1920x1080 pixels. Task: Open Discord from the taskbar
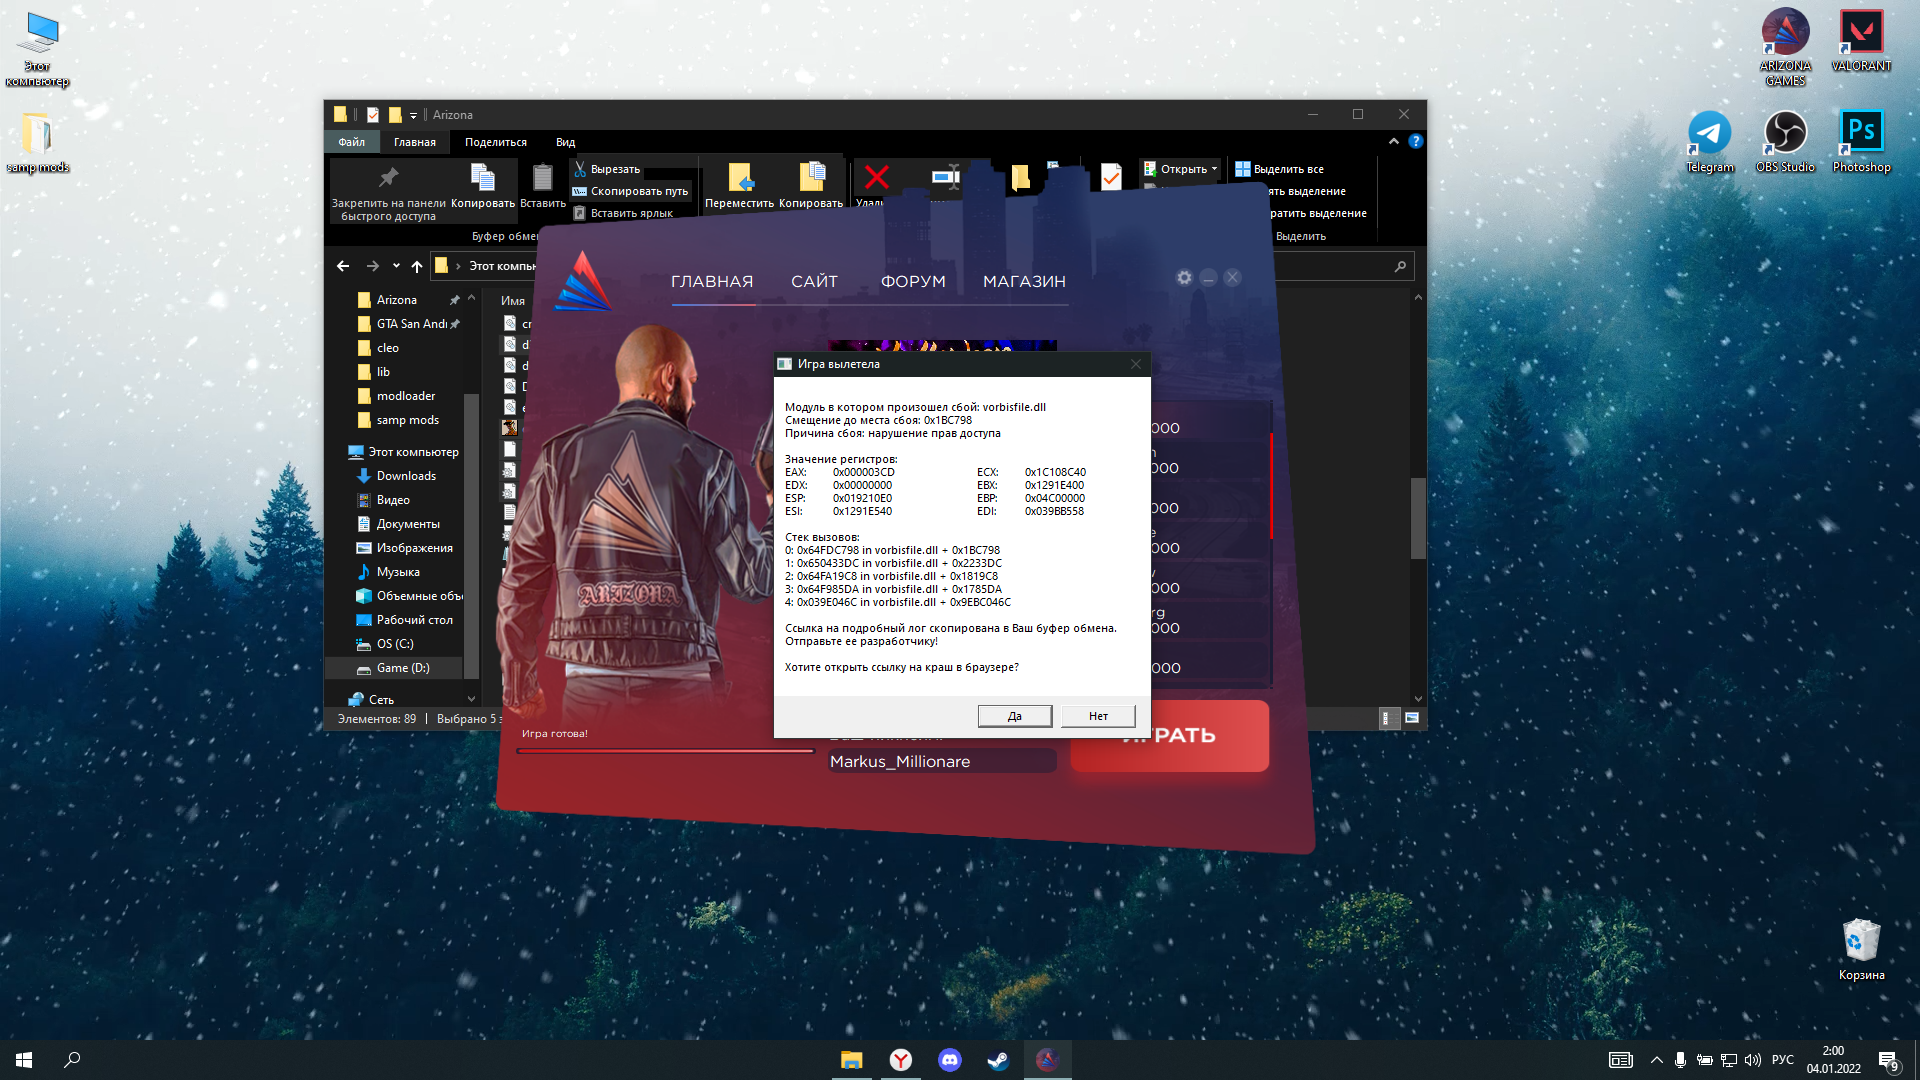[x=949, y=1060]
